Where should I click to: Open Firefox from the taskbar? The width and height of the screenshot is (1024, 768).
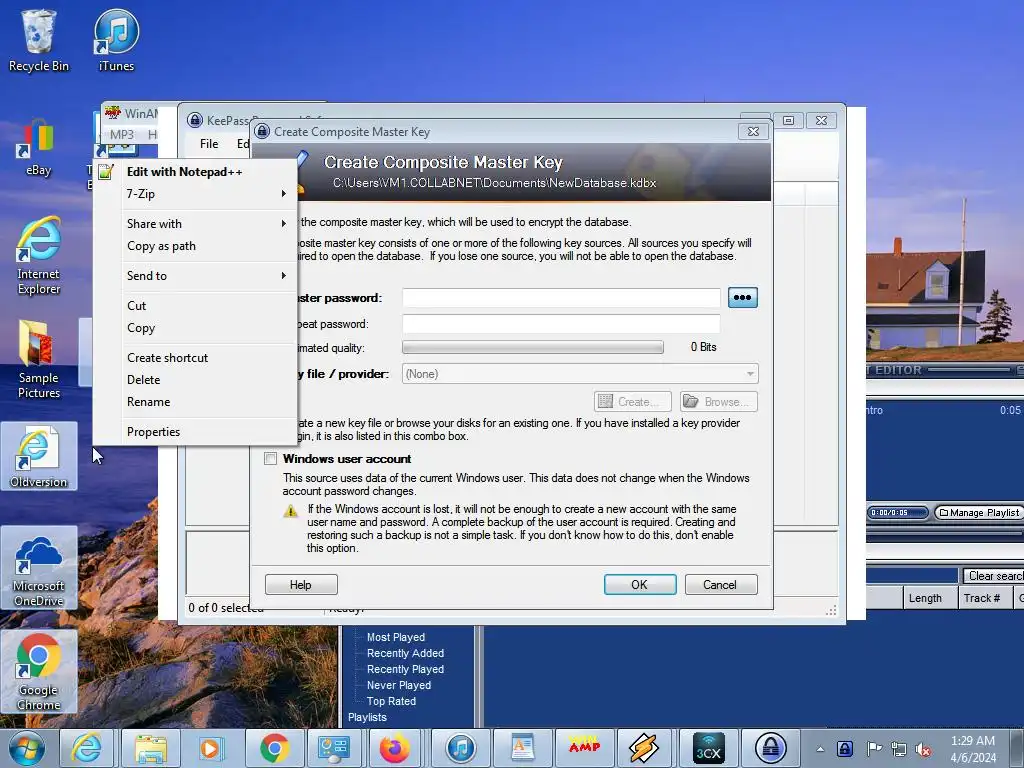click(395, 748)
